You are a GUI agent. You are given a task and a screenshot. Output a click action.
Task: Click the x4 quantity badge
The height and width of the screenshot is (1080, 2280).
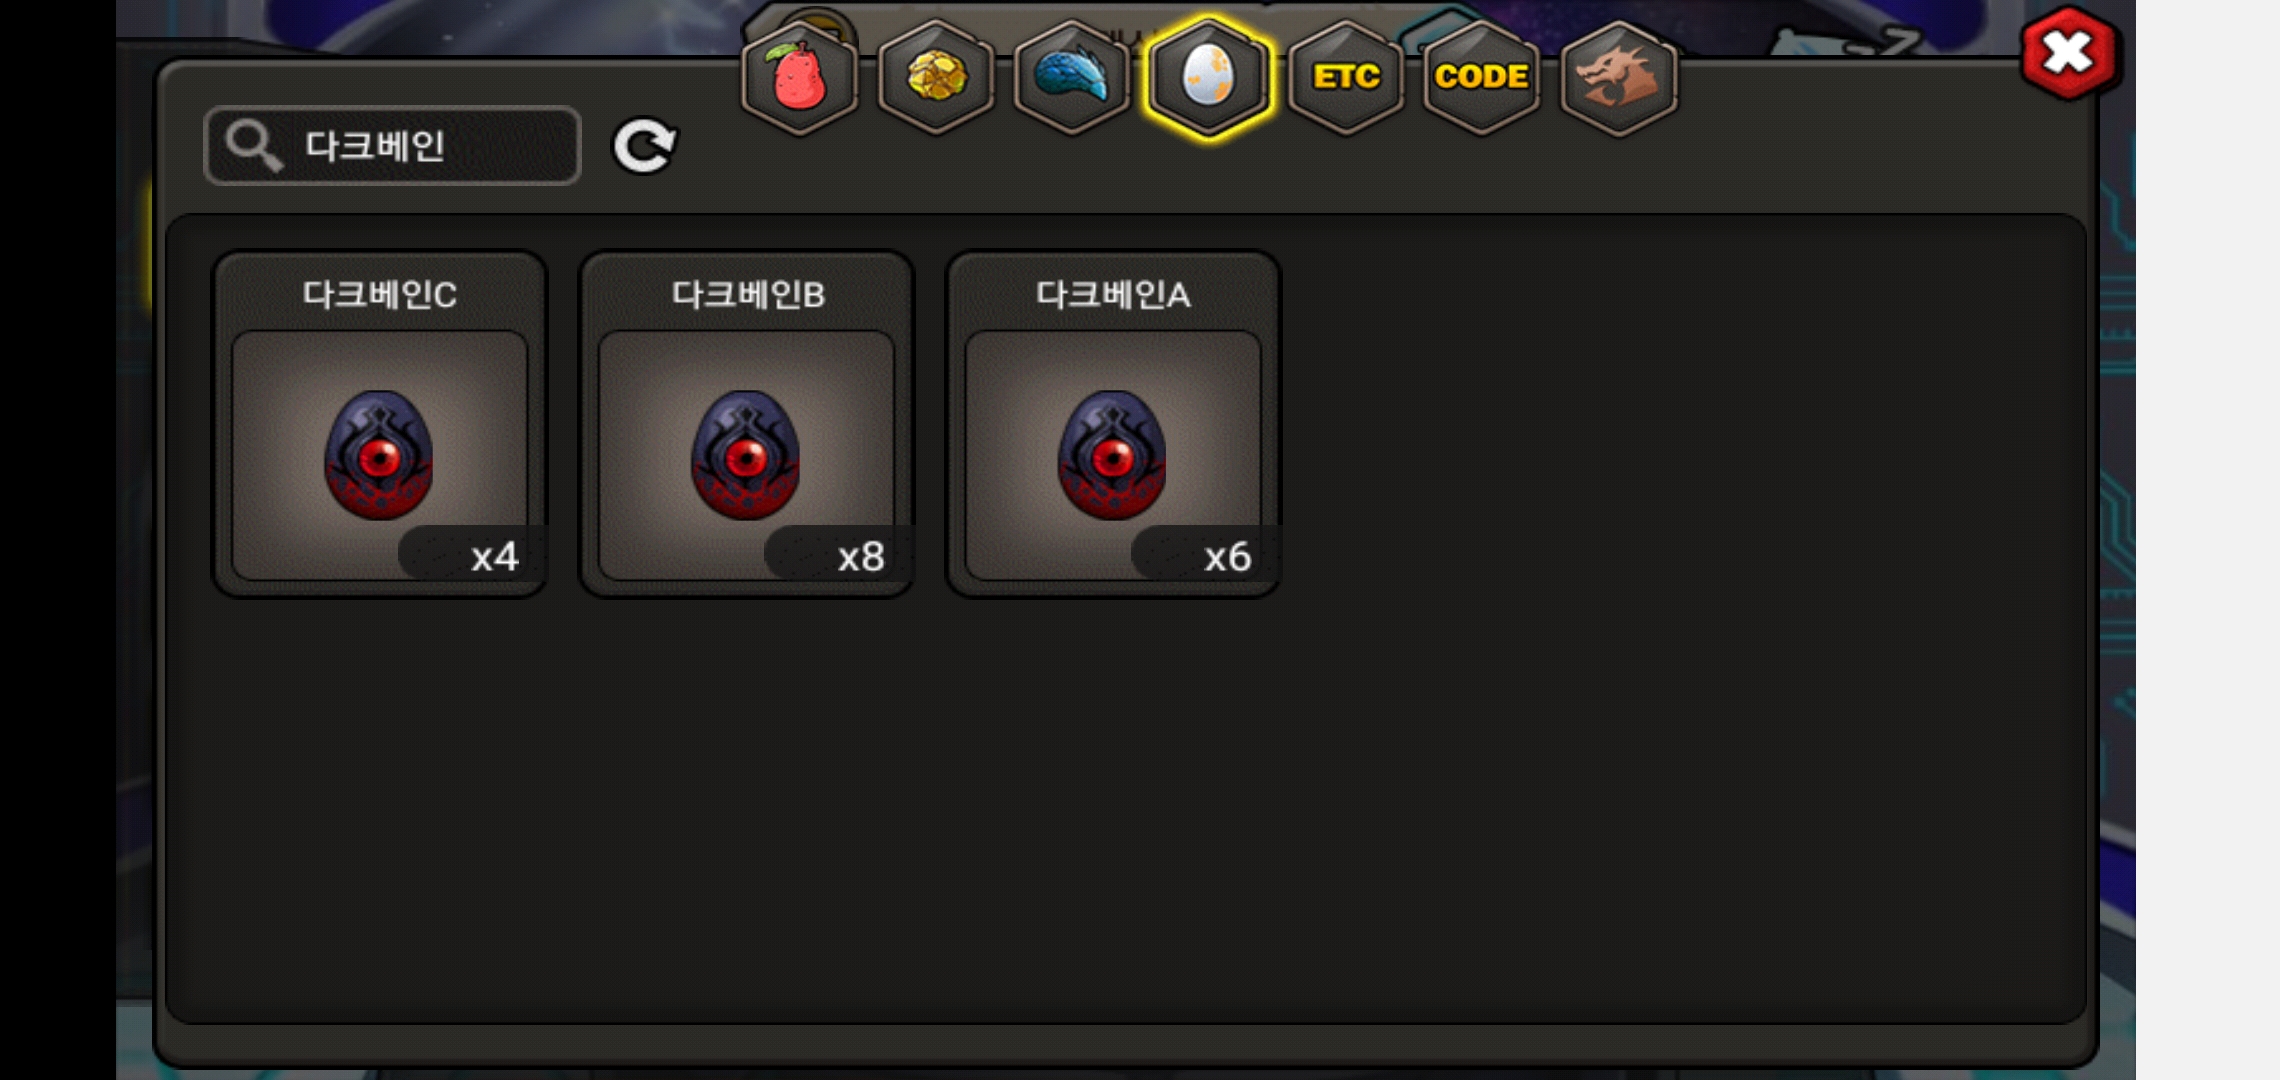pos(472,555)
